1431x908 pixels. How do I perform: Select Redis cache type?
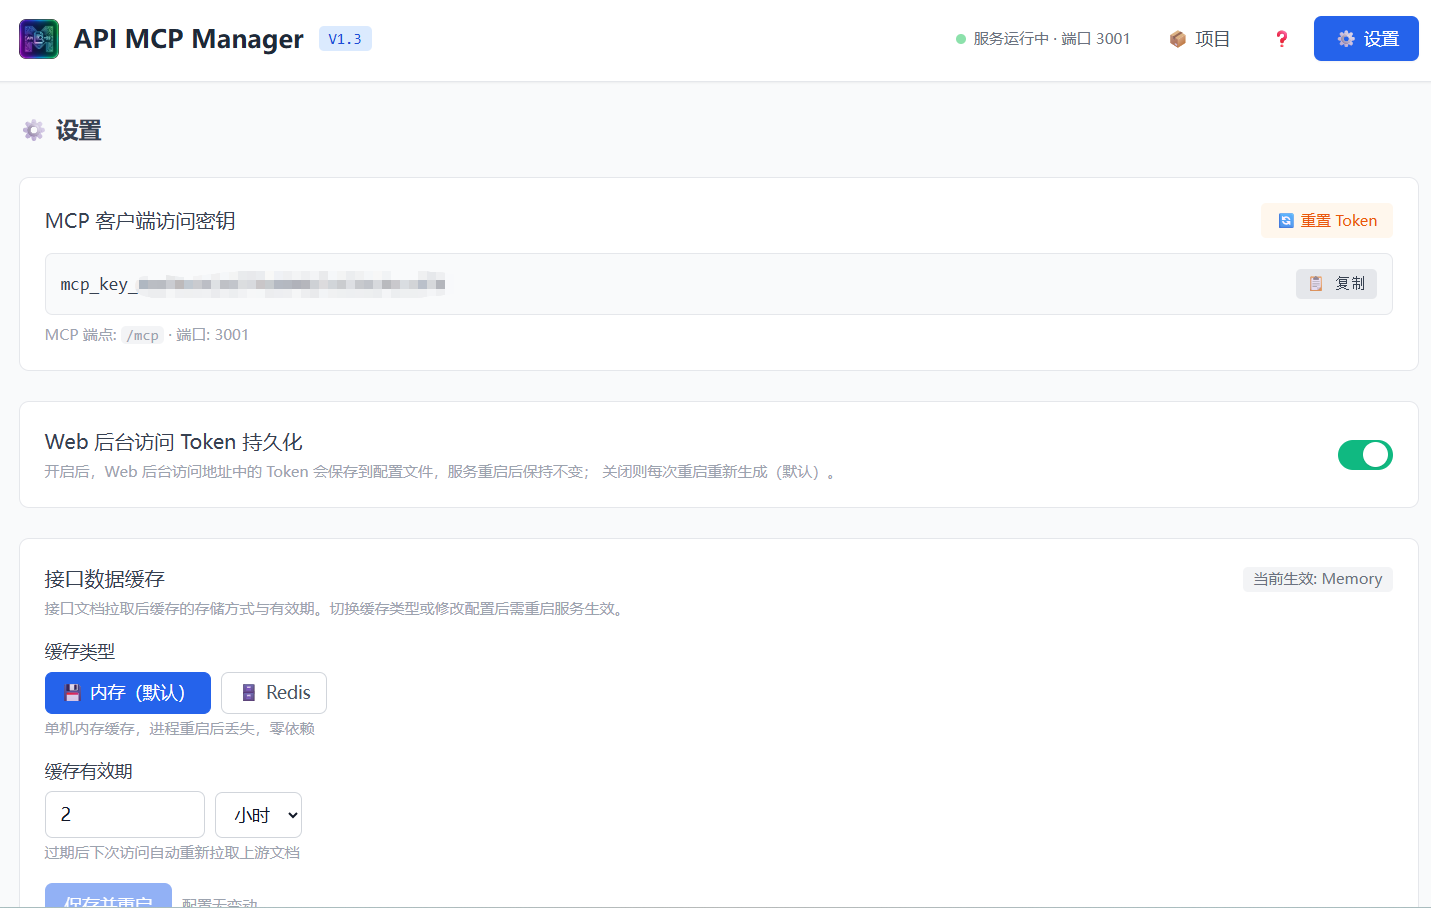tap(274, 693)
